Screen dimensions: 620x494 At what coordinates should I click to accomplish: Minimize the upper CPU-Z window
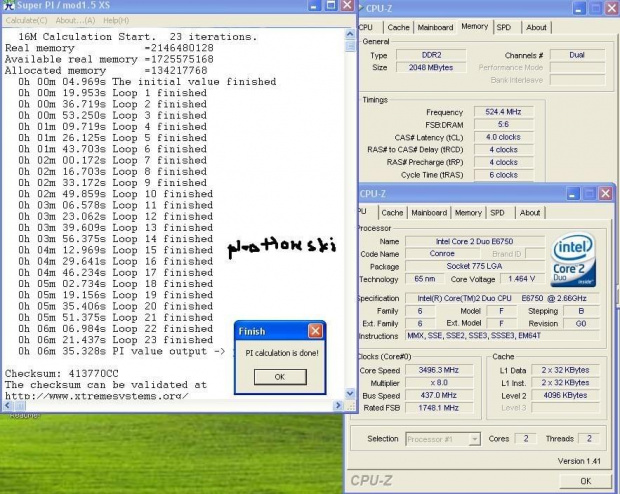pyautogui.click(x=578, y=9)
